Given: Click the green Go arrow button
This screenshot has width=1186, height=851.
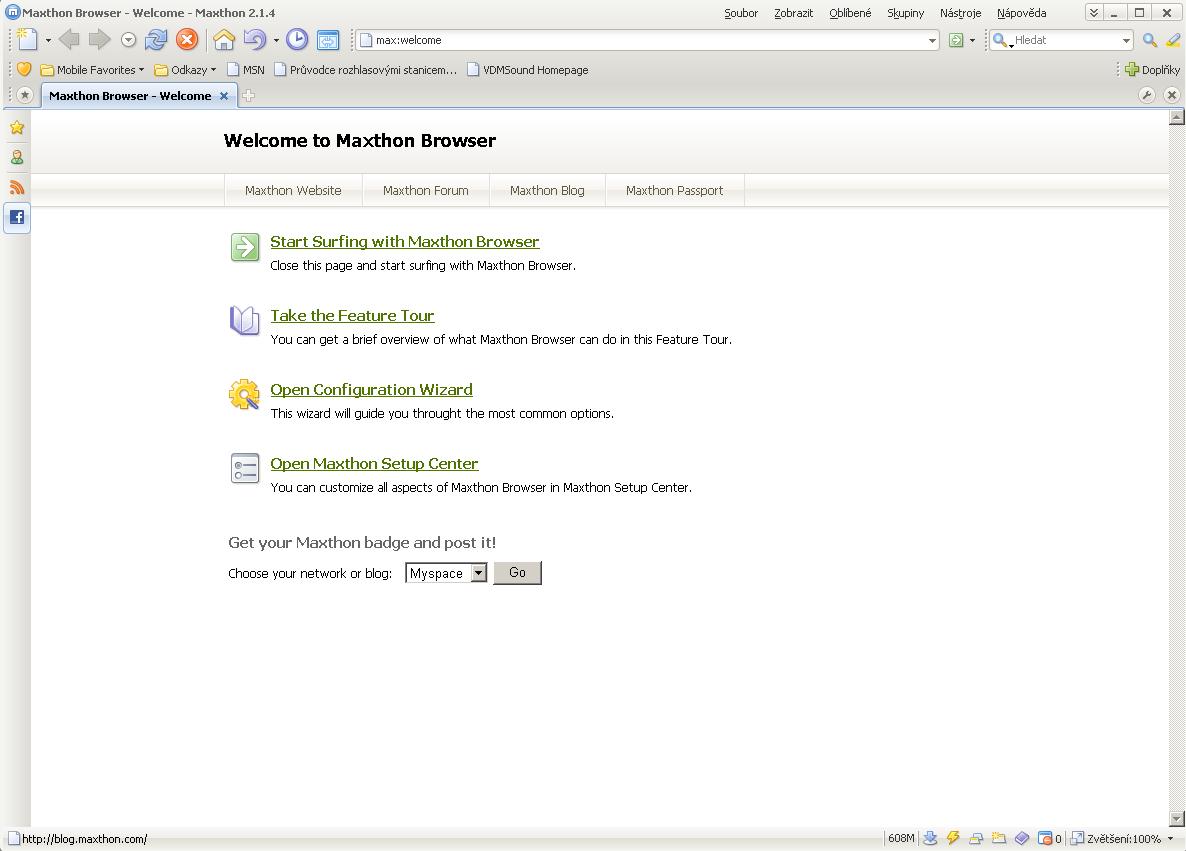Looking at the screenshot, I should (x=956, y=40).
